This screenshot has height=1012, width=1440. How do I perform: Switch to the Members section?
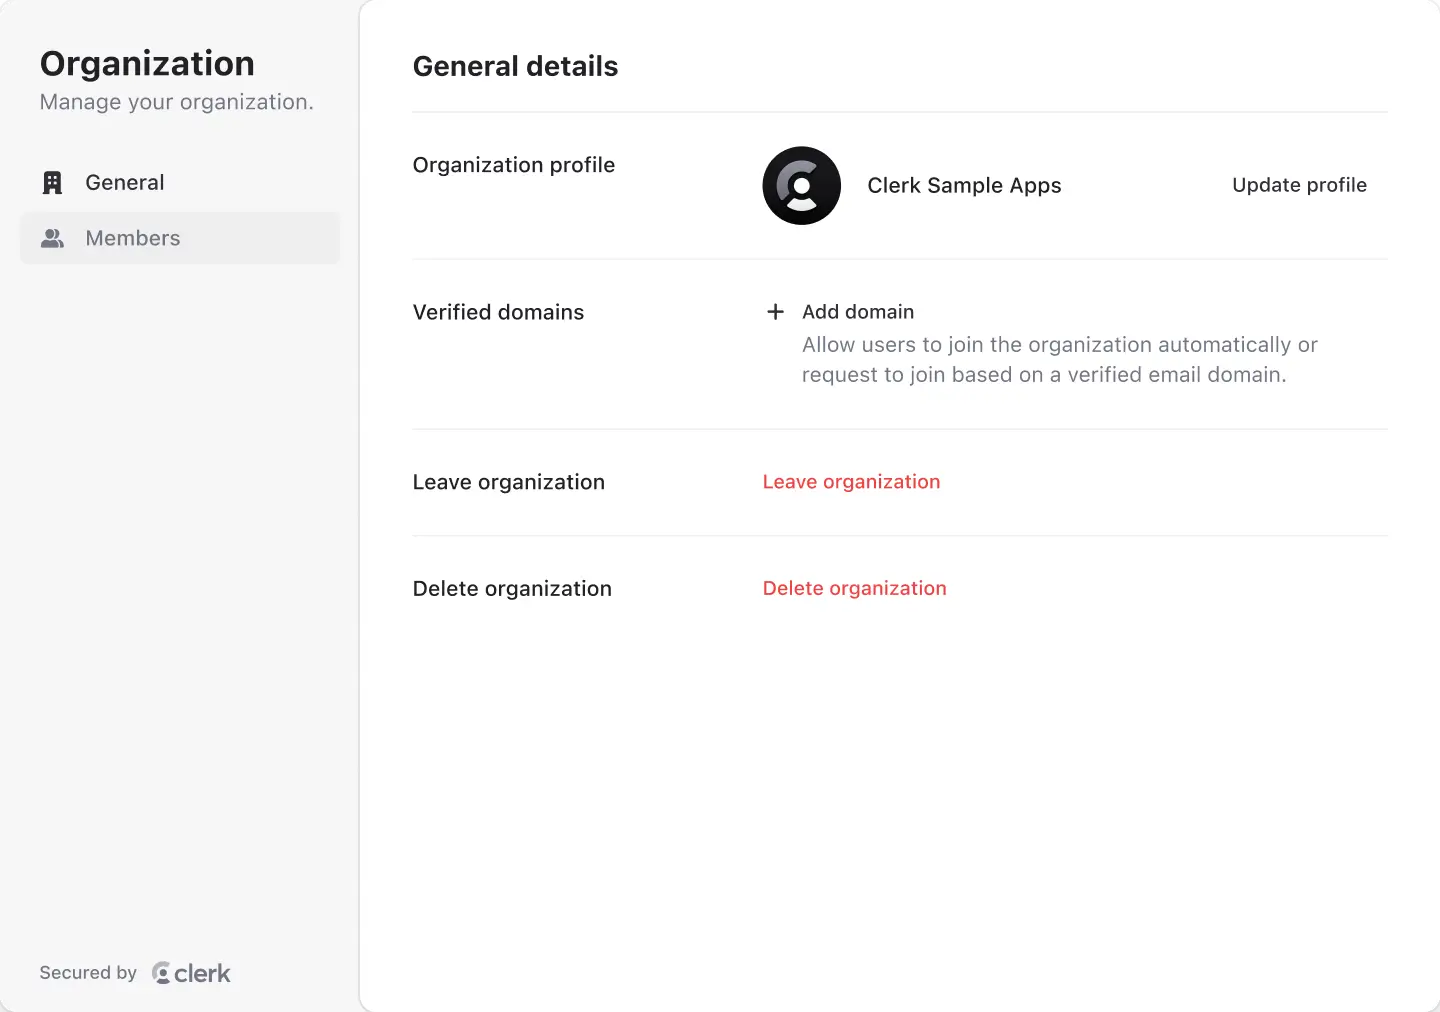click(x=132, y=238)
